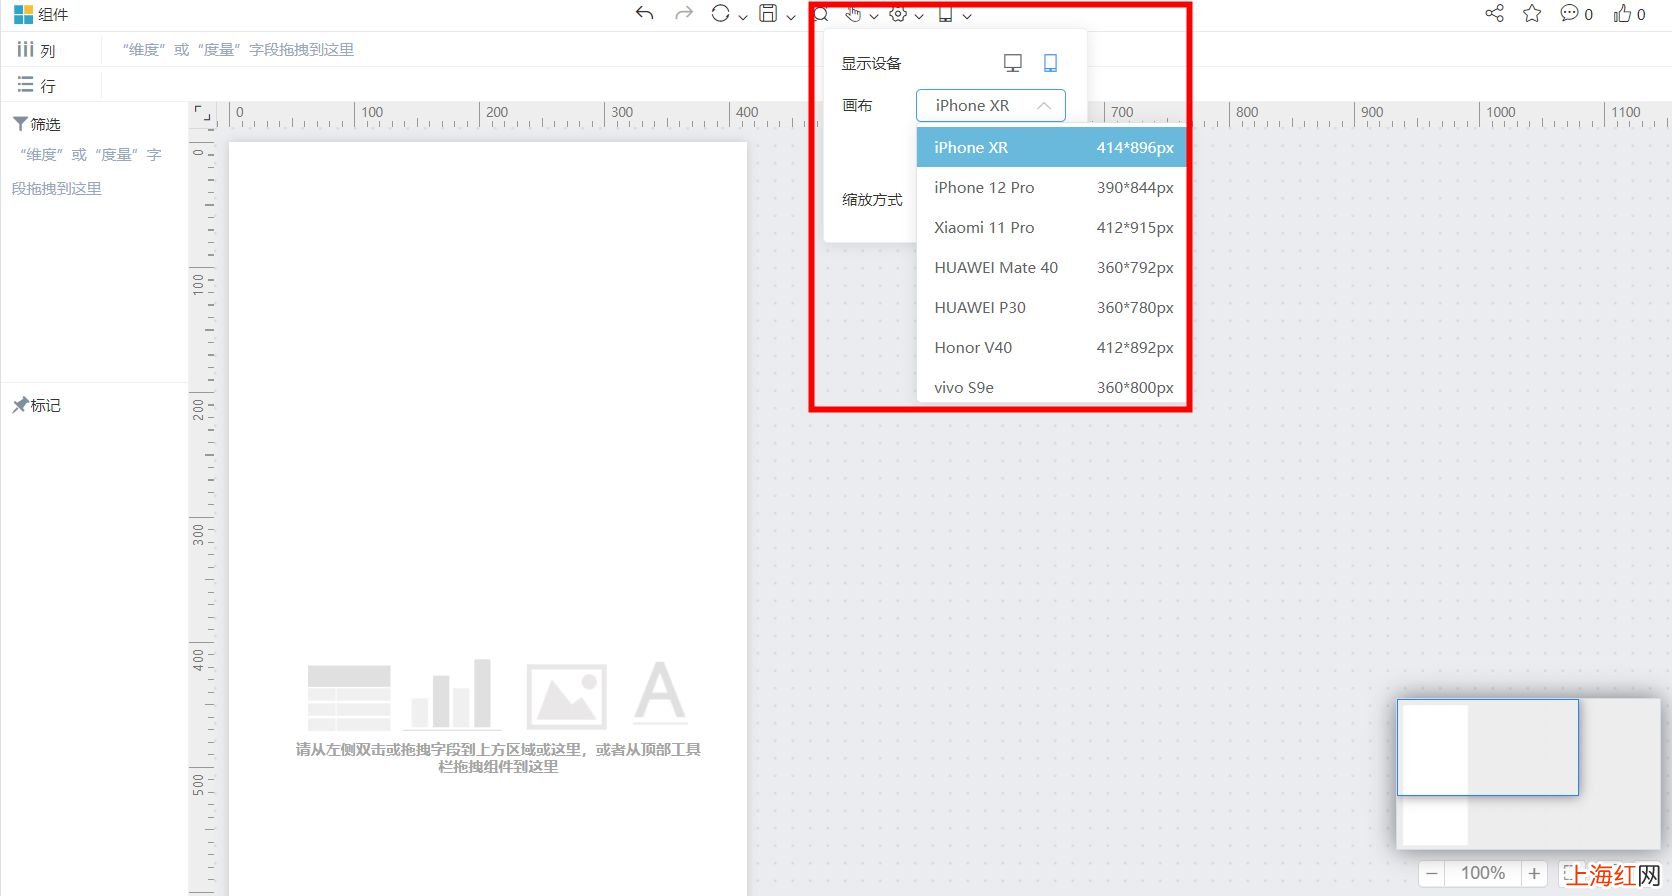The width and height of the screenshot is (1672, 896).
Task: Click the 缩放方式 label
Action: pos(872,199)
